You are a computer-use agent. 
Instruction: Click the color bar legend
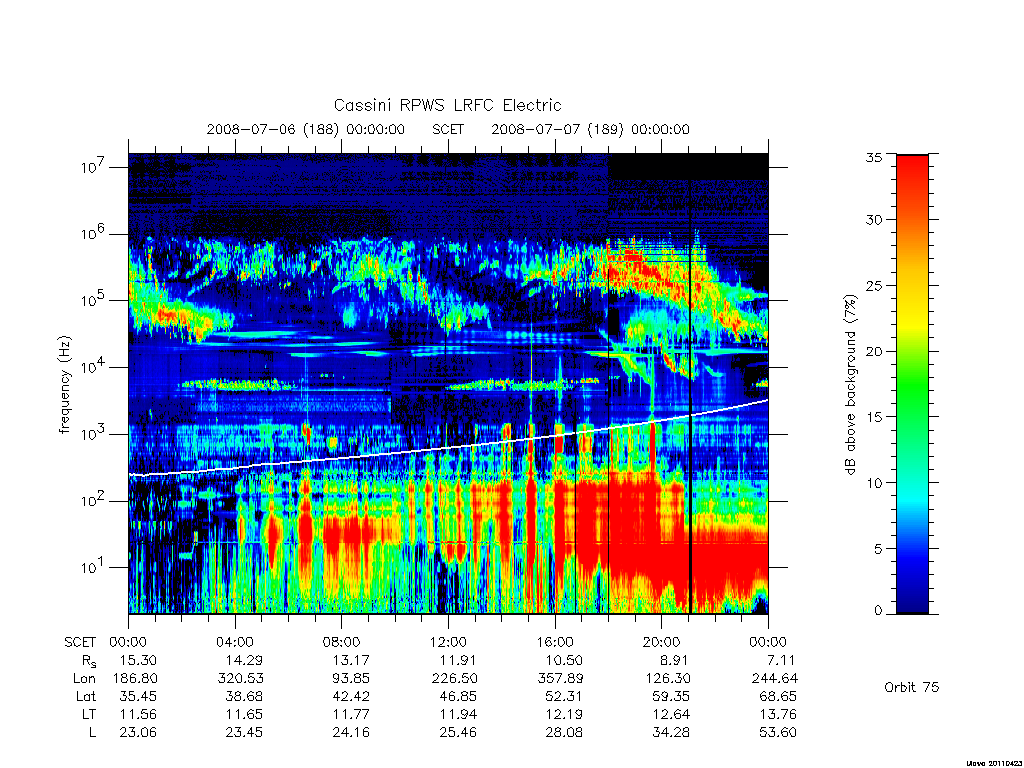click(912, 384)
